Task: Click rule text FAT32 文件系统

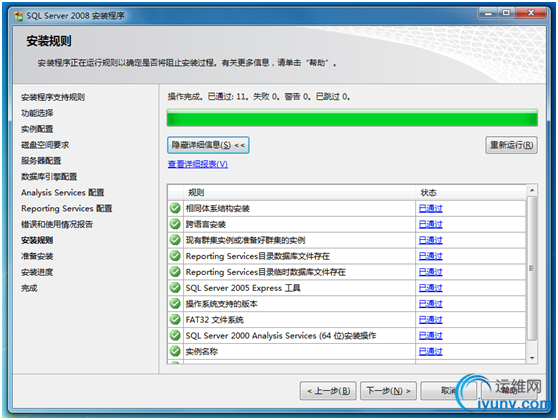Action: [214, 320]
